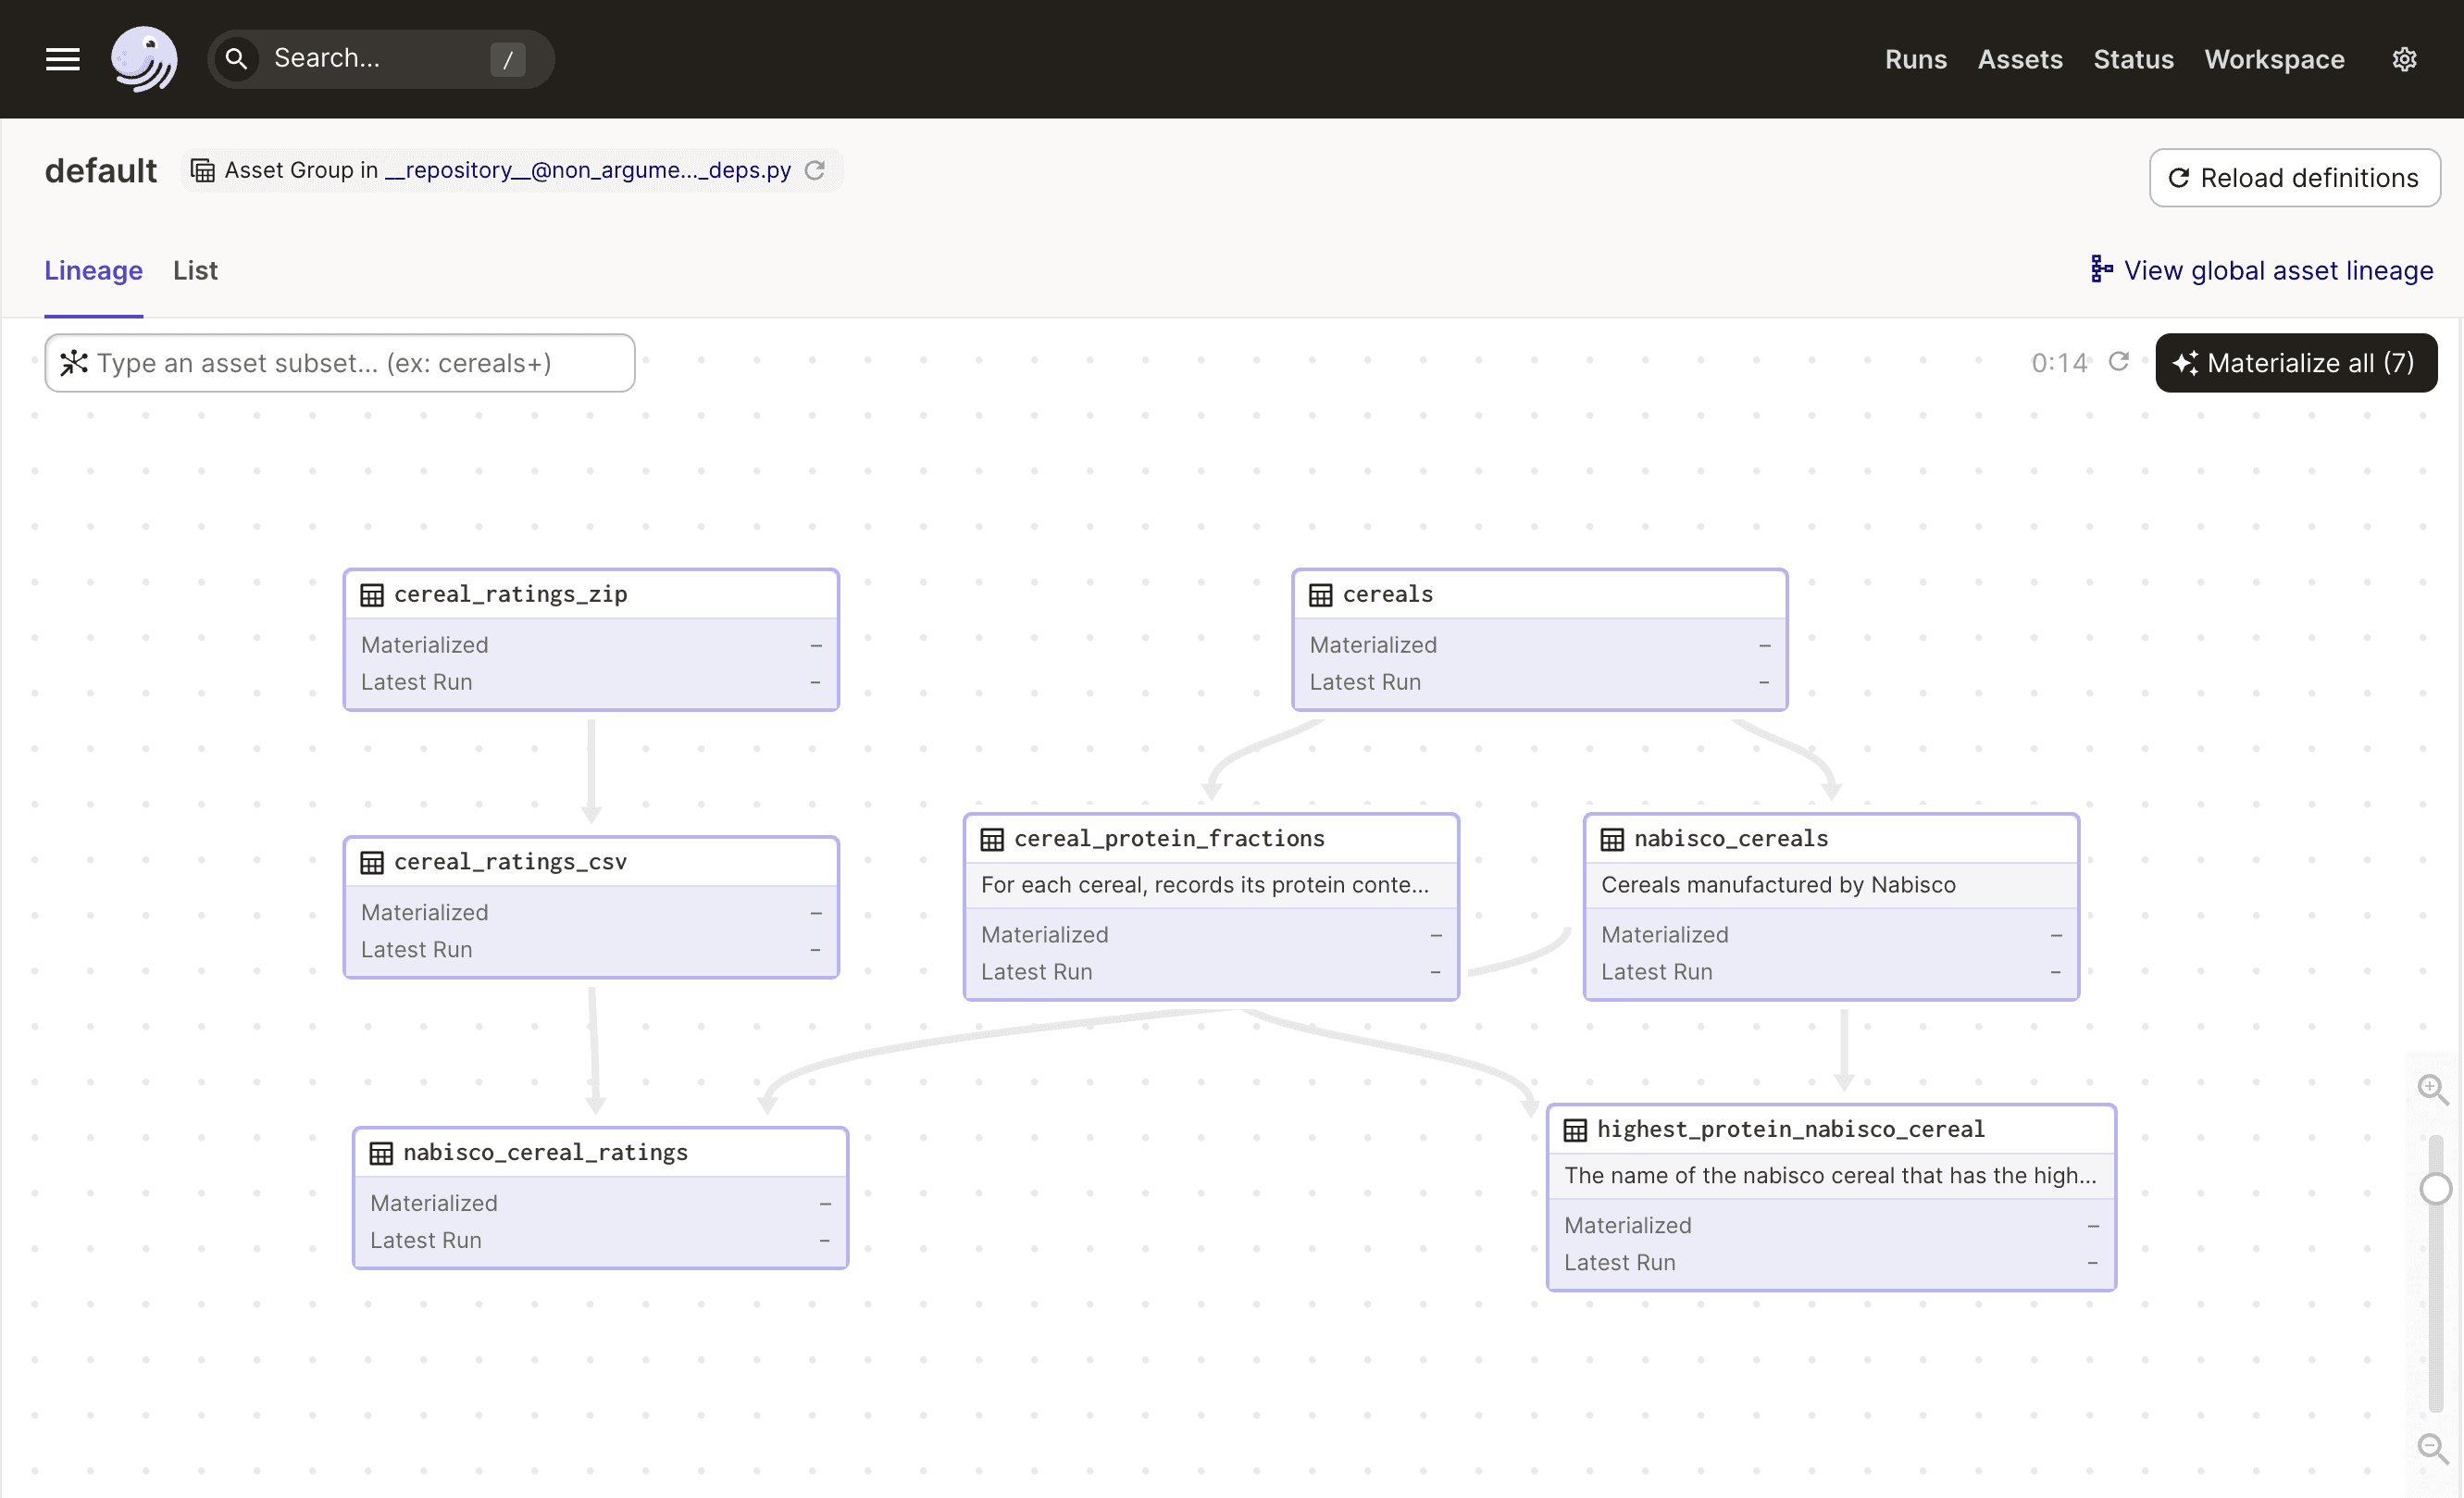Click the refresh icon next to 0:14 timer
The height and width of the screenshot is (1498, 2464).
pyautogui.click(x=2121, y=363)
